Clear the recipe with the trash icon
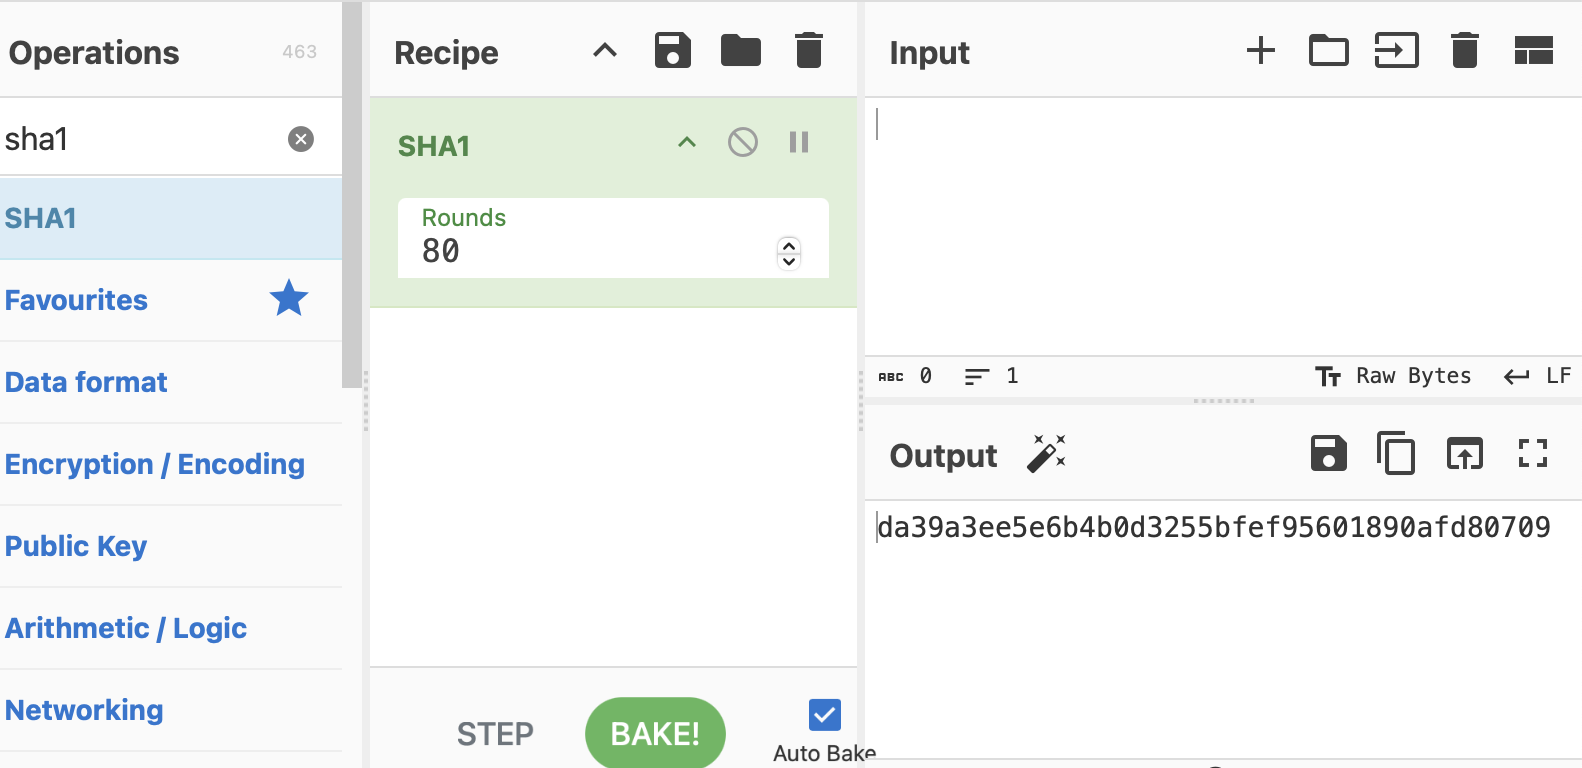This screenshot has width=1582, height=768. (809, 50)
